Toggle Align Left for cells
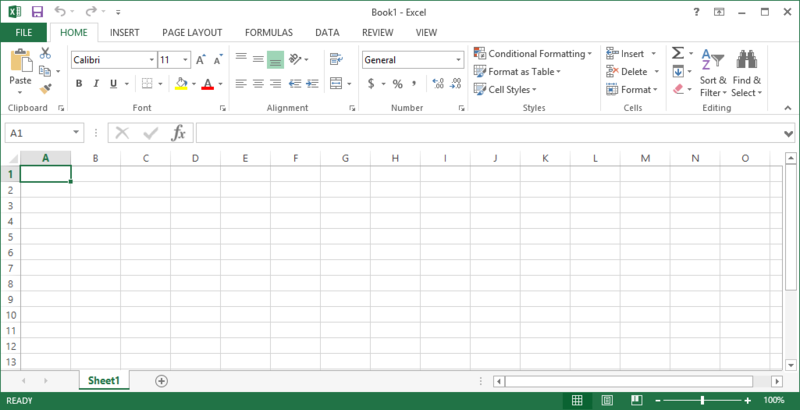 point(241,84)
